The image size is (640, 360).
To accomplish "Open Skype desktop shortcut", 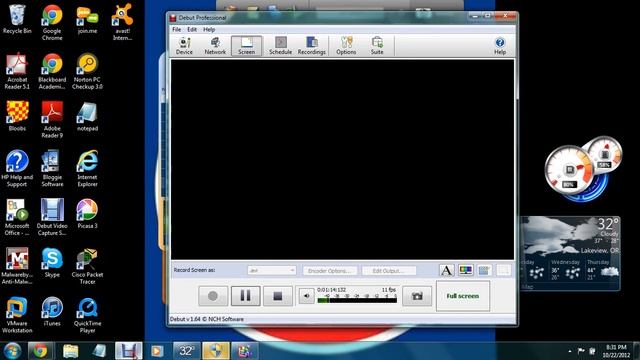I will [52, 262].
